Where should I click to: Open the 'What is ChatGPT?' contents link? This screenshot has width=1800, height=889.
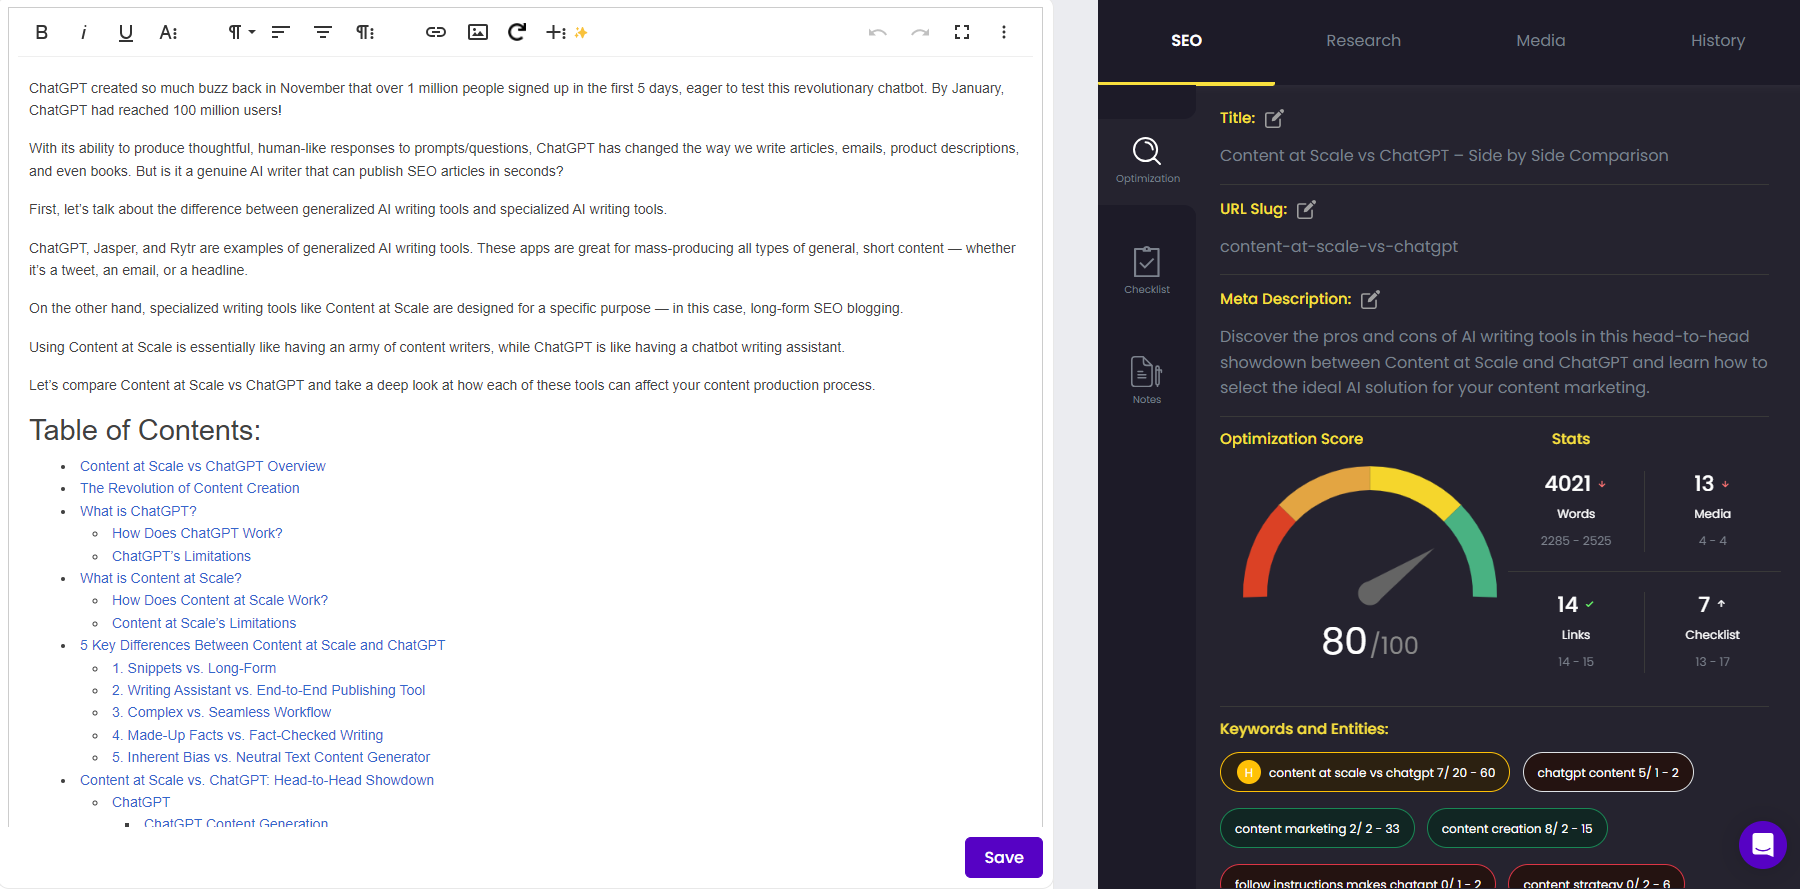click(x=138, y=511)
